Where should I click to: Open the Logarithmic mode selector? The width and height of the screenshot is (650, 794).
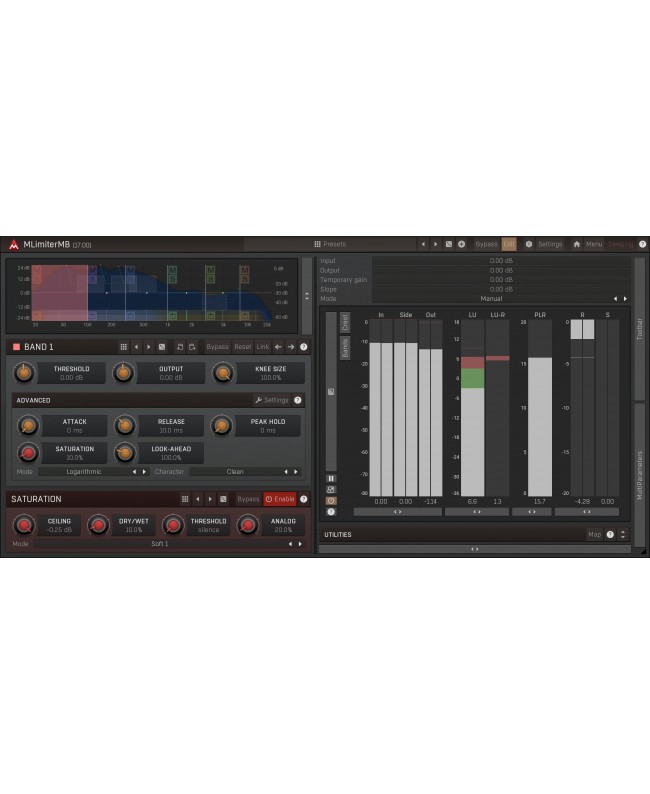coord(84,471)
